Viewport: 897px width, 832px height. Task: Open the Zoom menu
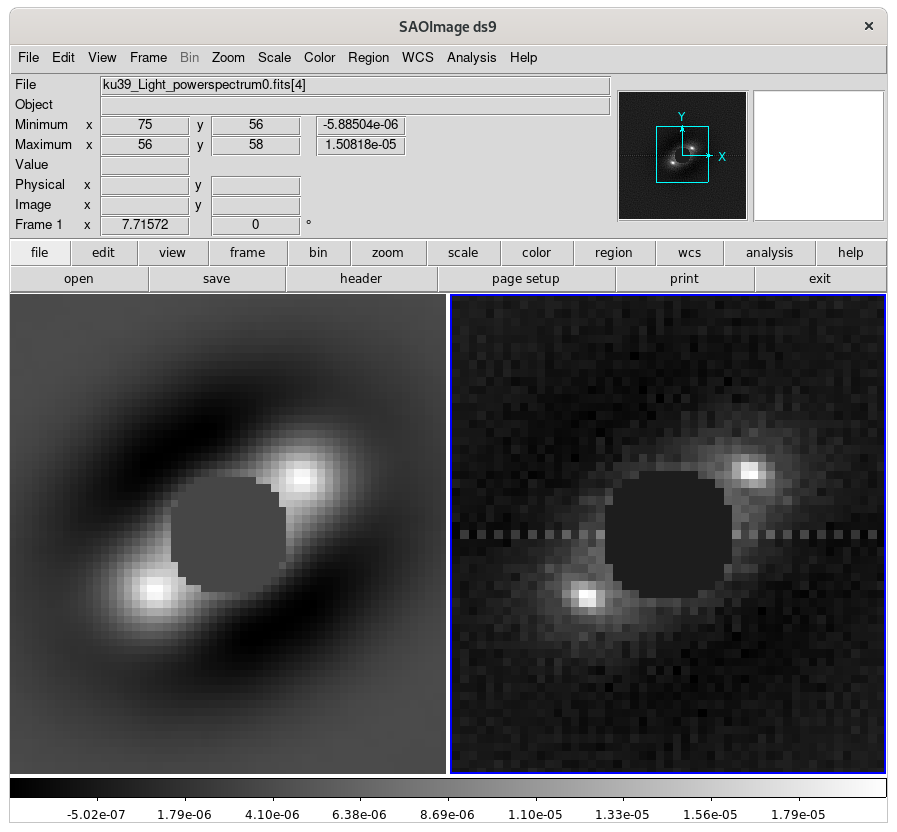pyautogui.click(x=228, y=57)
